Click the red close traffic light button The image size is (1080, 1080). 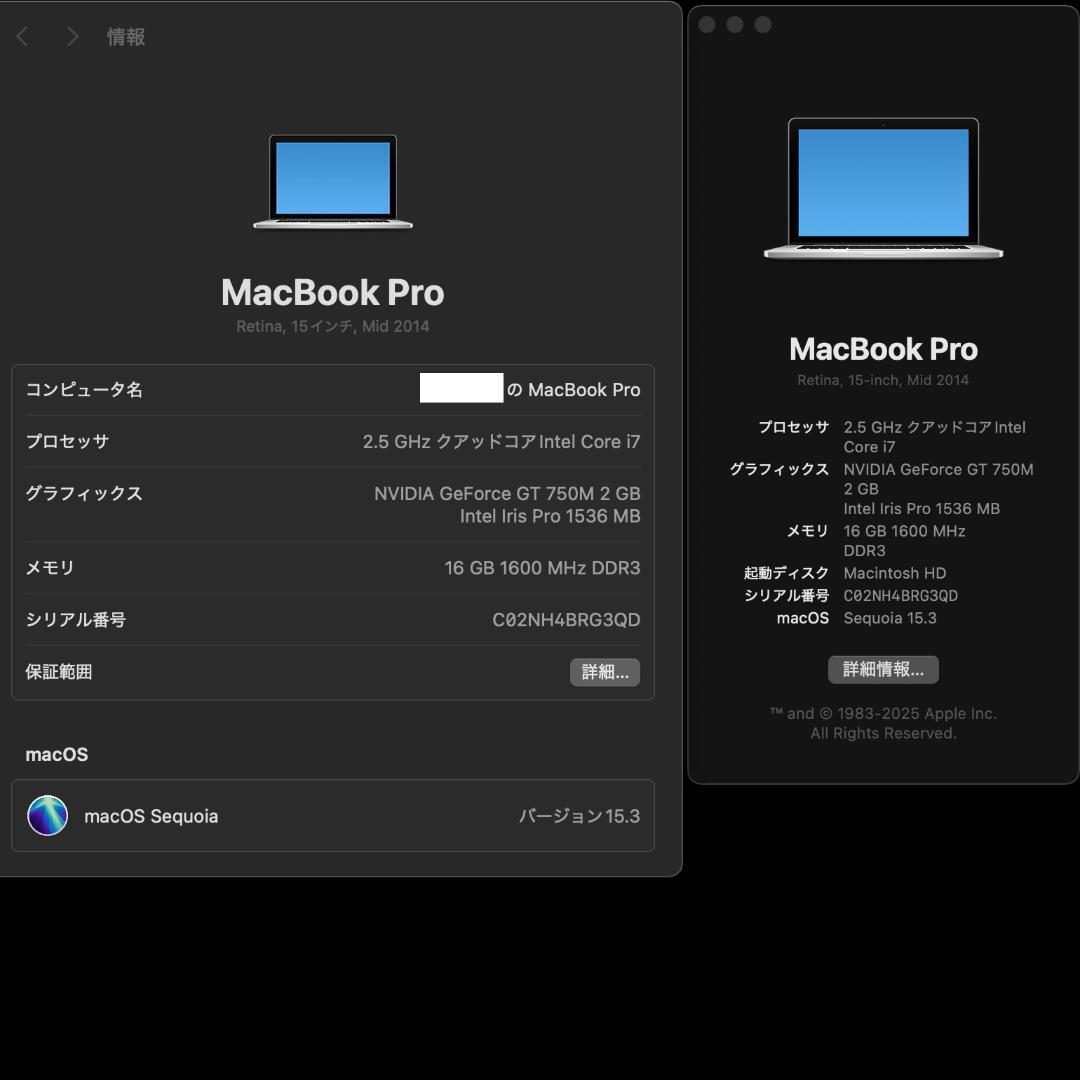click(x=707, y=24)
